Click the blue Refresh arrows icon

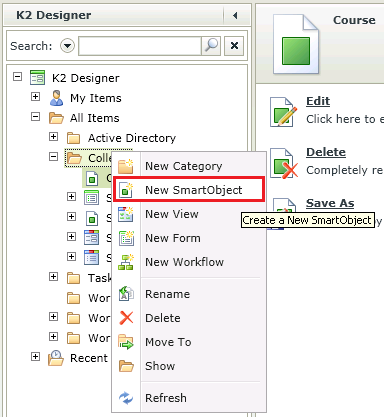(x=126, y=398)
